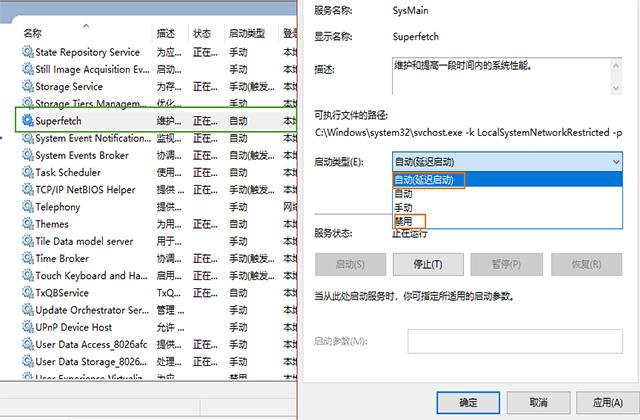Click the 应用(A) button
This screenshot has height=420, width=640.
coord(608,402)
